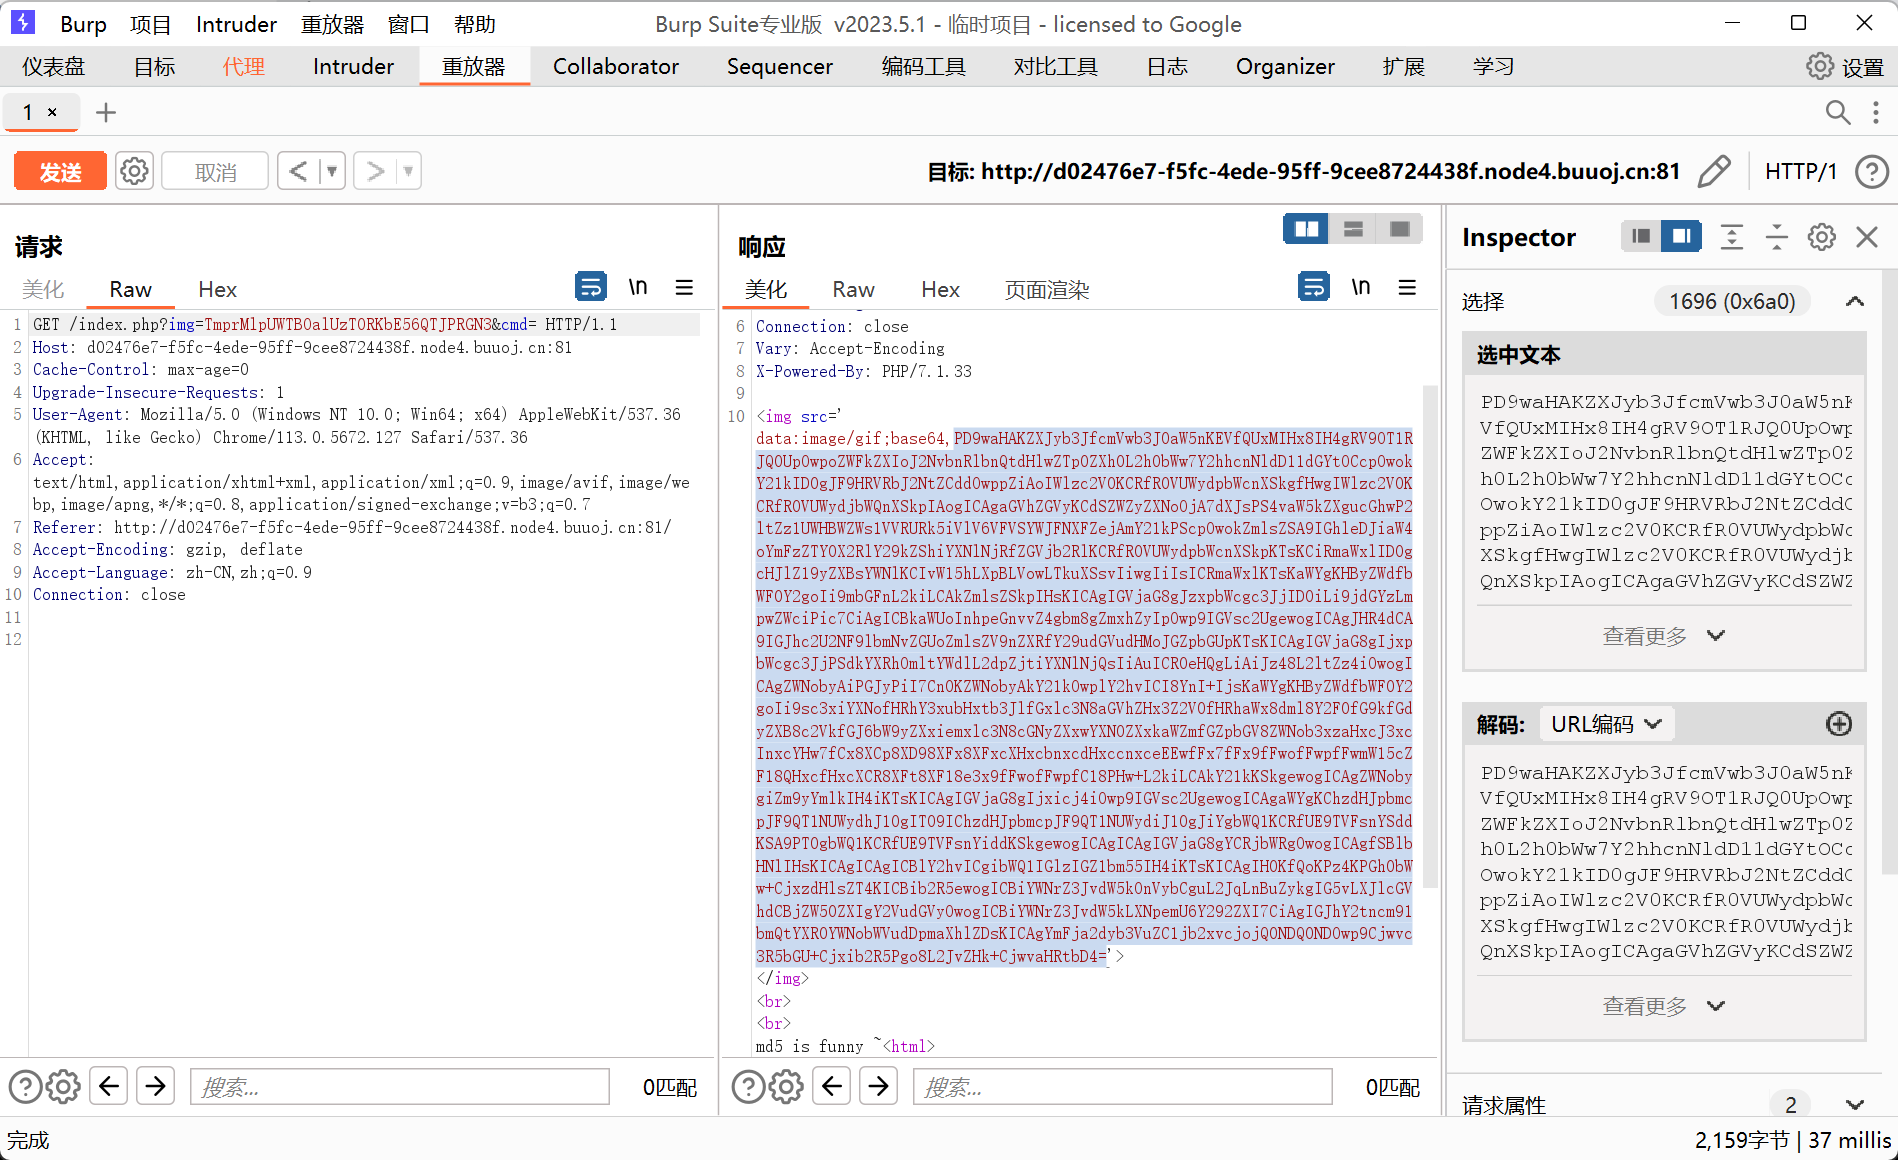Open the 窗口 menu
The height and width of the screenshot is (1160, 1898).
[x=408, y=24]
